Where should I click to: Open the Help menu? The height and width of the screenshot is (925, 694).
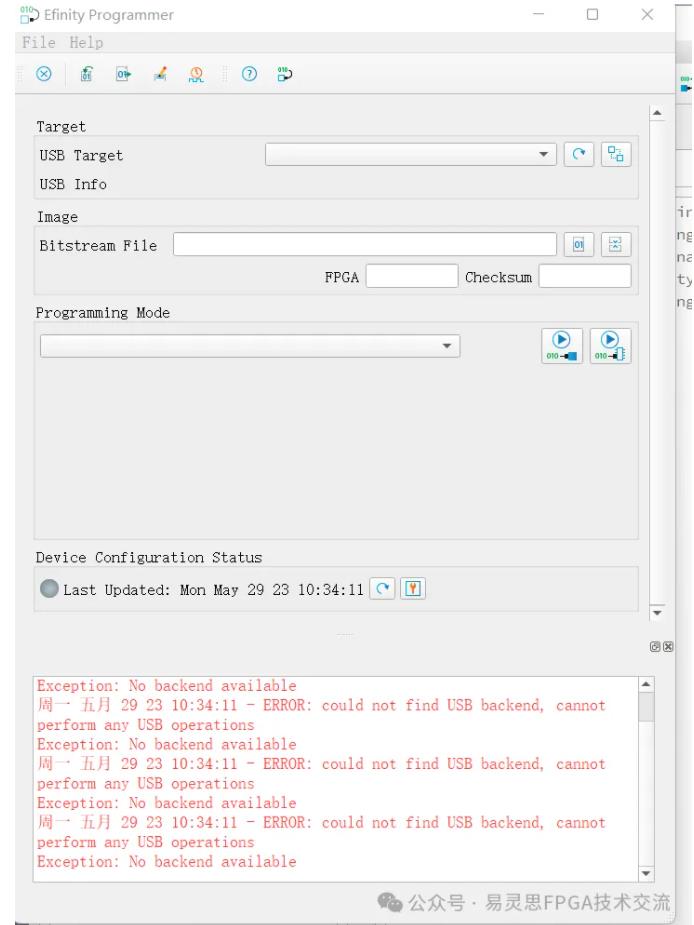point(86,43)
